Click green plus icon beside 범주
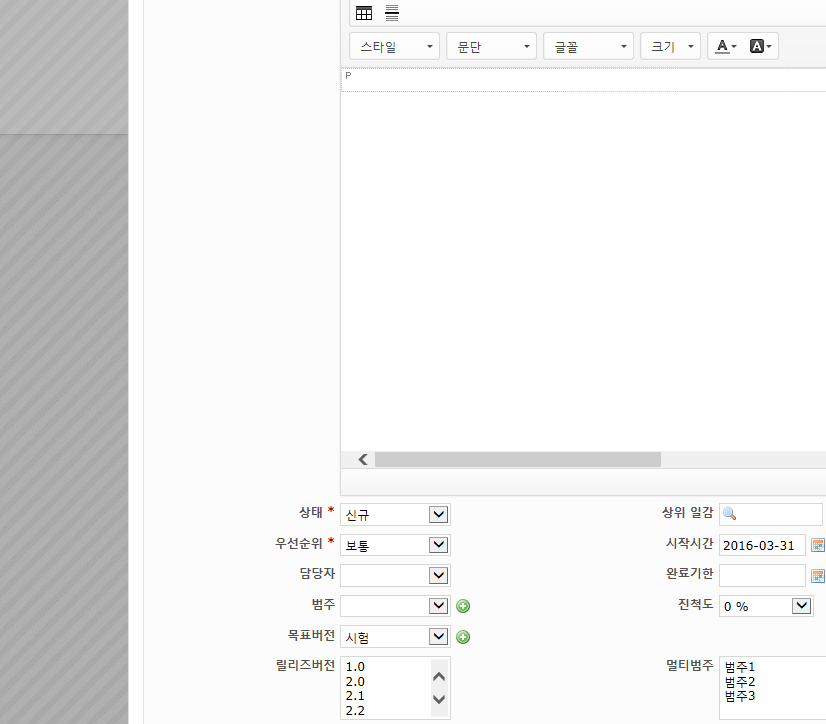Image resolution: width=826 pixels, height=724 pixels. click(x=463, y=606)
